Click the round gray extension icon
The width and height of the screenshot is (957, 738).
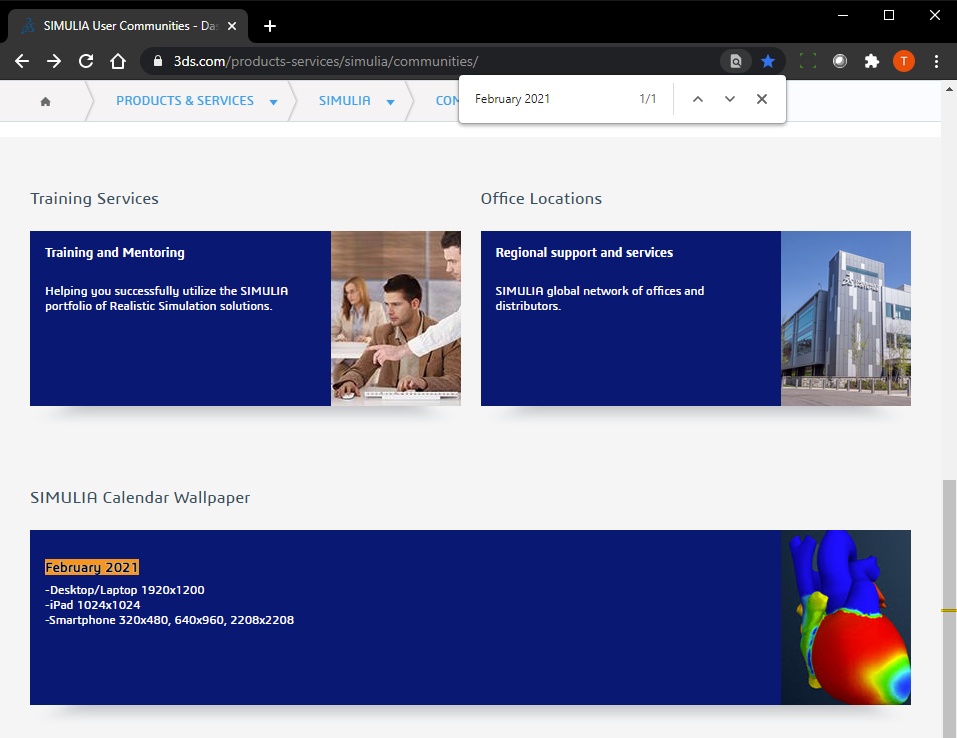840,61
